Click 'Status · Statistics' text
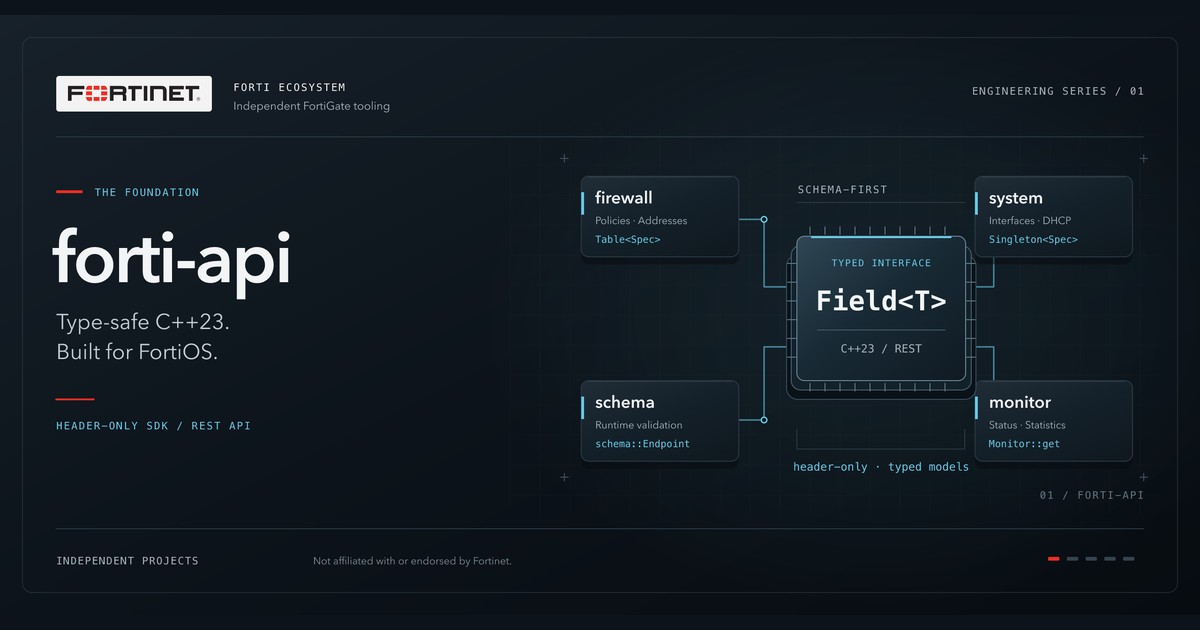Viewport: 1200px width, 630px height. (1027, 425)
